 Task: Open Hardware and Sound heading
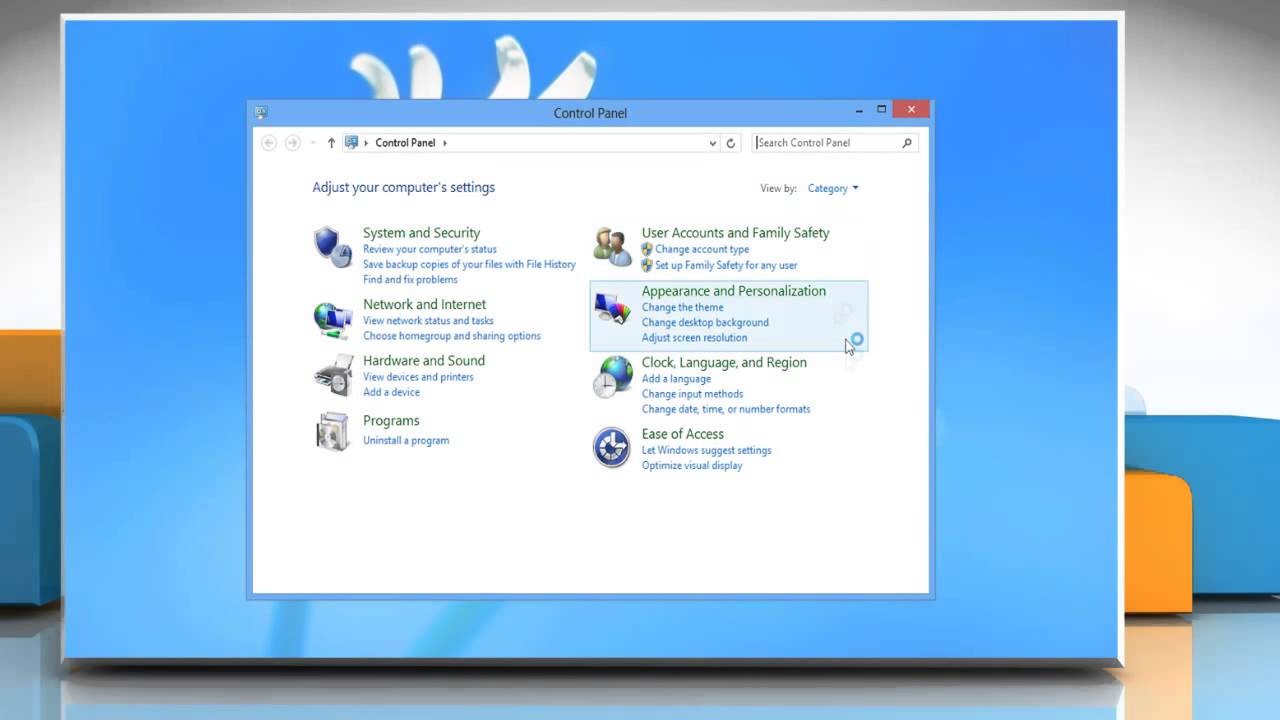423,361
